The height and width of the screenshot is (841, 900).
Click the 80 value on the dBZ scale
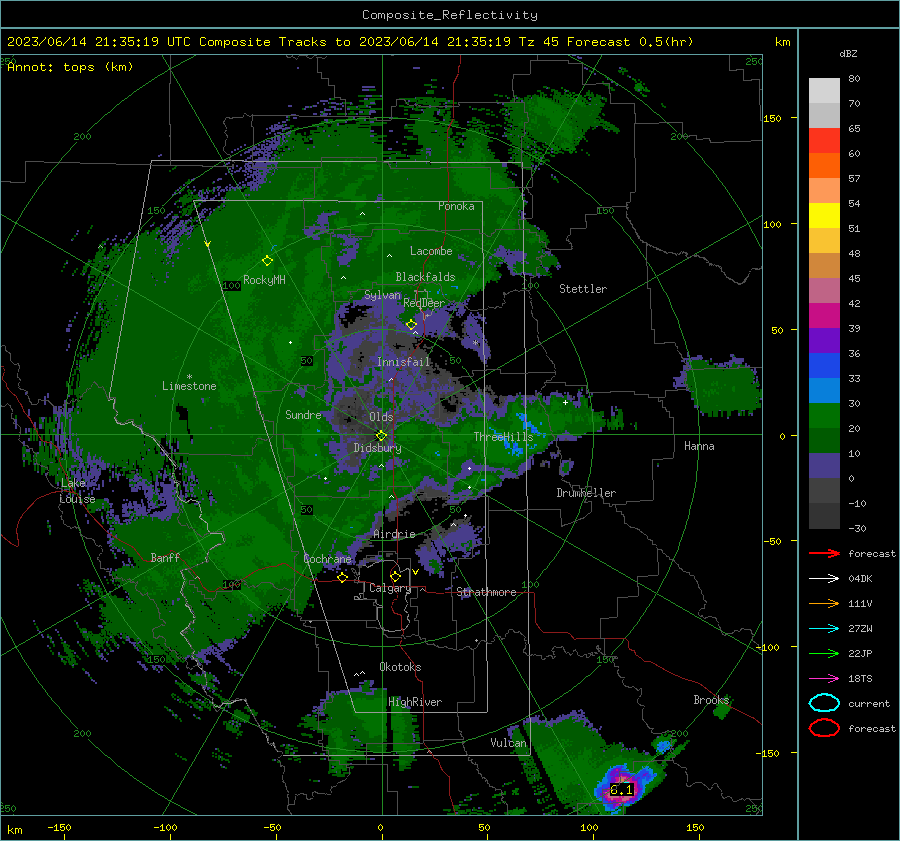pos(854,78)
